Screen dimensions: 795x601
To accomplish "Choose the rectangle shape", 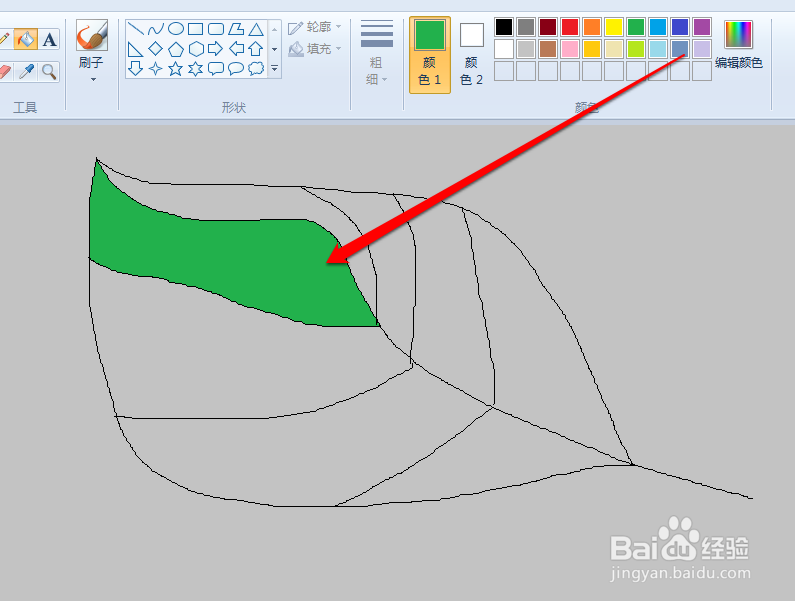I will click(196, 28).
